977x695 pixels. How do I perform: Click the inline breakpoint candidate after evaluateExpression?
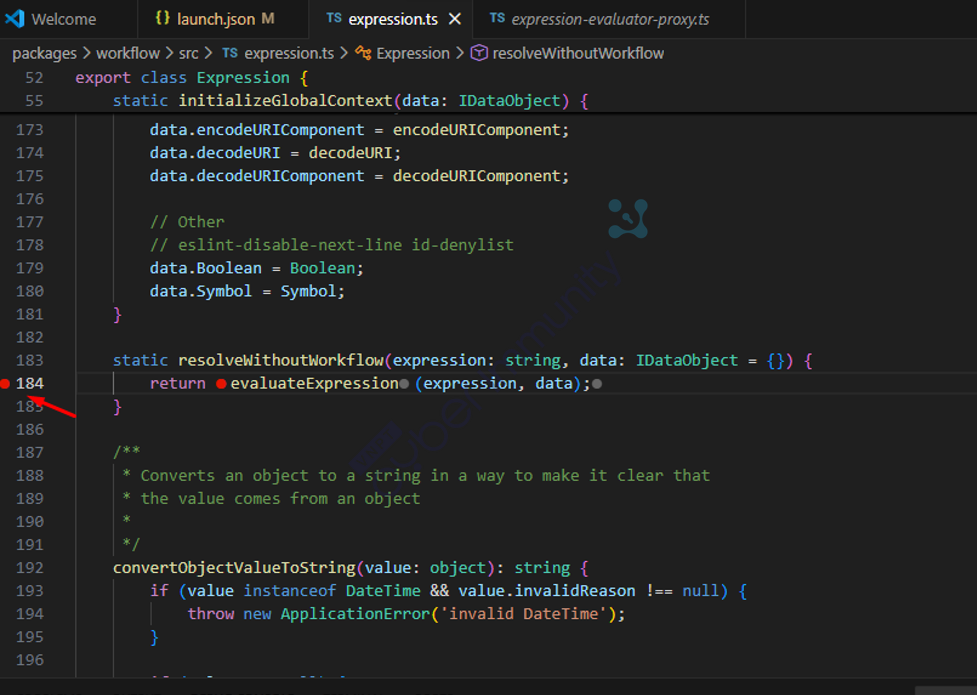pyautogui.click(x=404, y=384)
